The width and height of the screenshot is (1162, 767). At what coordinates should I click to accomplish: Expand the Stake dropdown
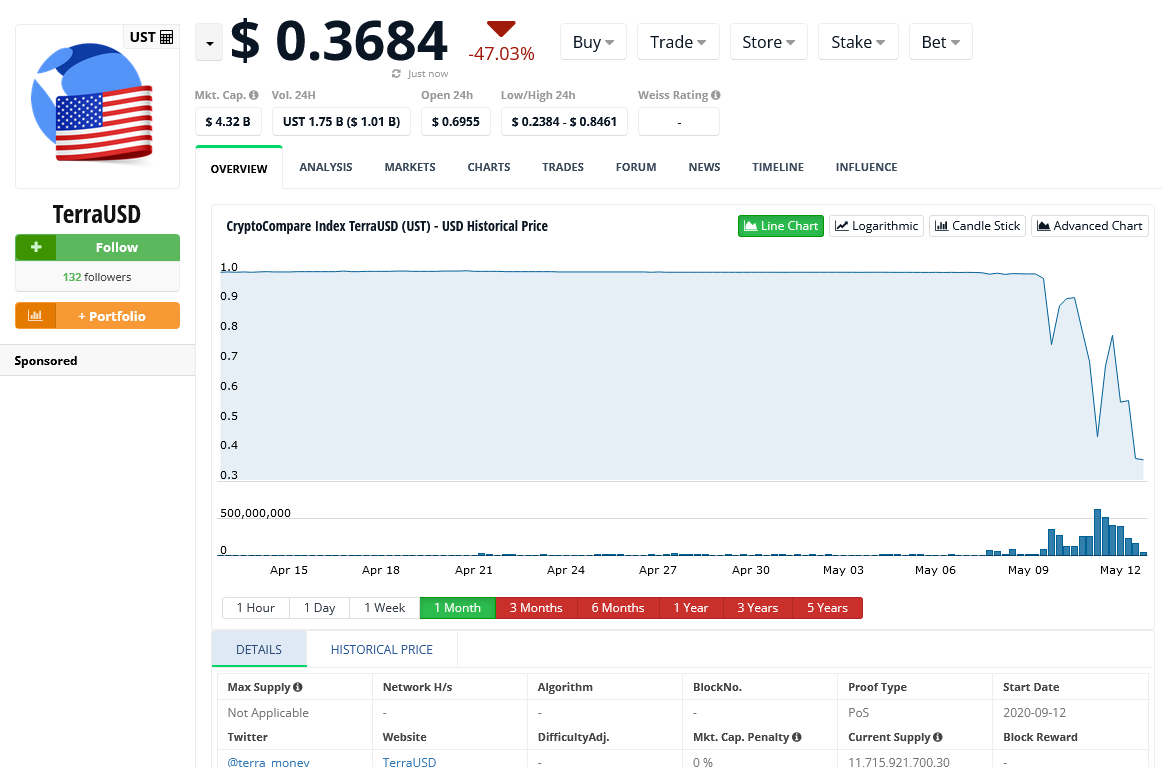click(x=858, y=42)
